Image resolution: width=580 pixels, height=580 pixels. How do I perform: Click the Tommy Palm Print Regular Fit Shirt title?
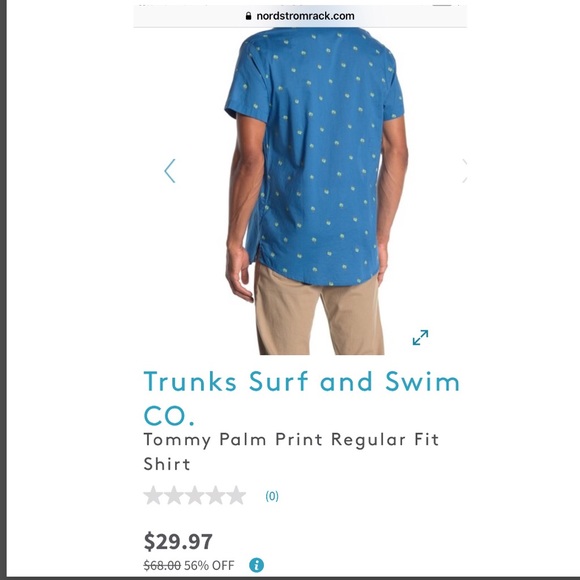pyautogui.click(x=291, y=452)
